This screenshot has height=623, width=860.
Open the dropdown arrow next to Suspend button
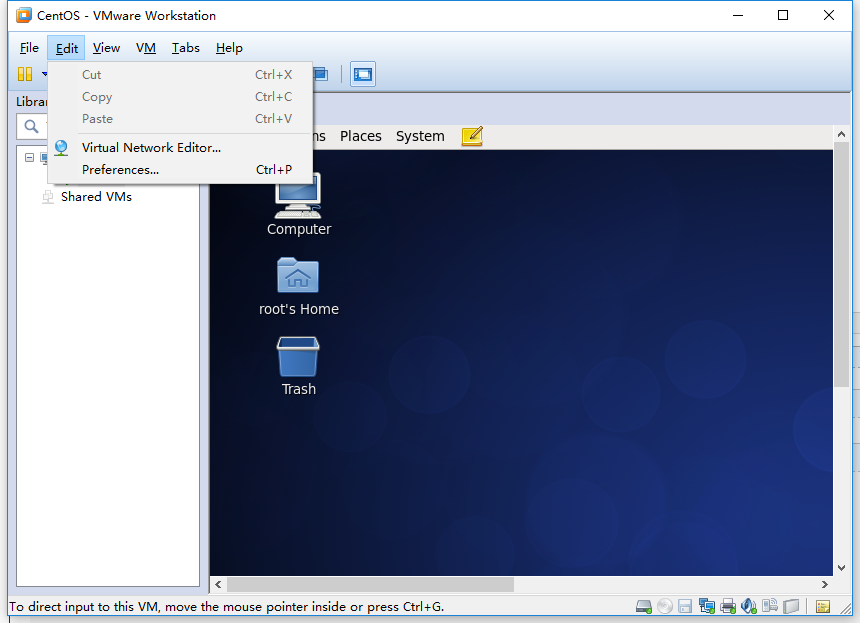point(44,74)
